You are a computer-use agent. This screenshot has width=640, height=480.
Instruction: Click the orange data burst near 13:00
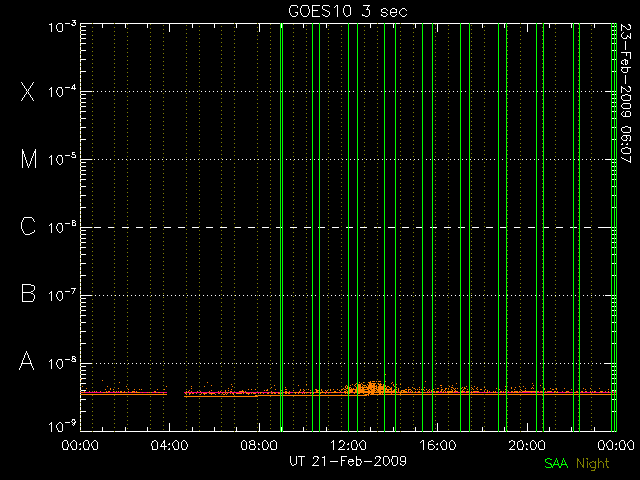(371, 388)
